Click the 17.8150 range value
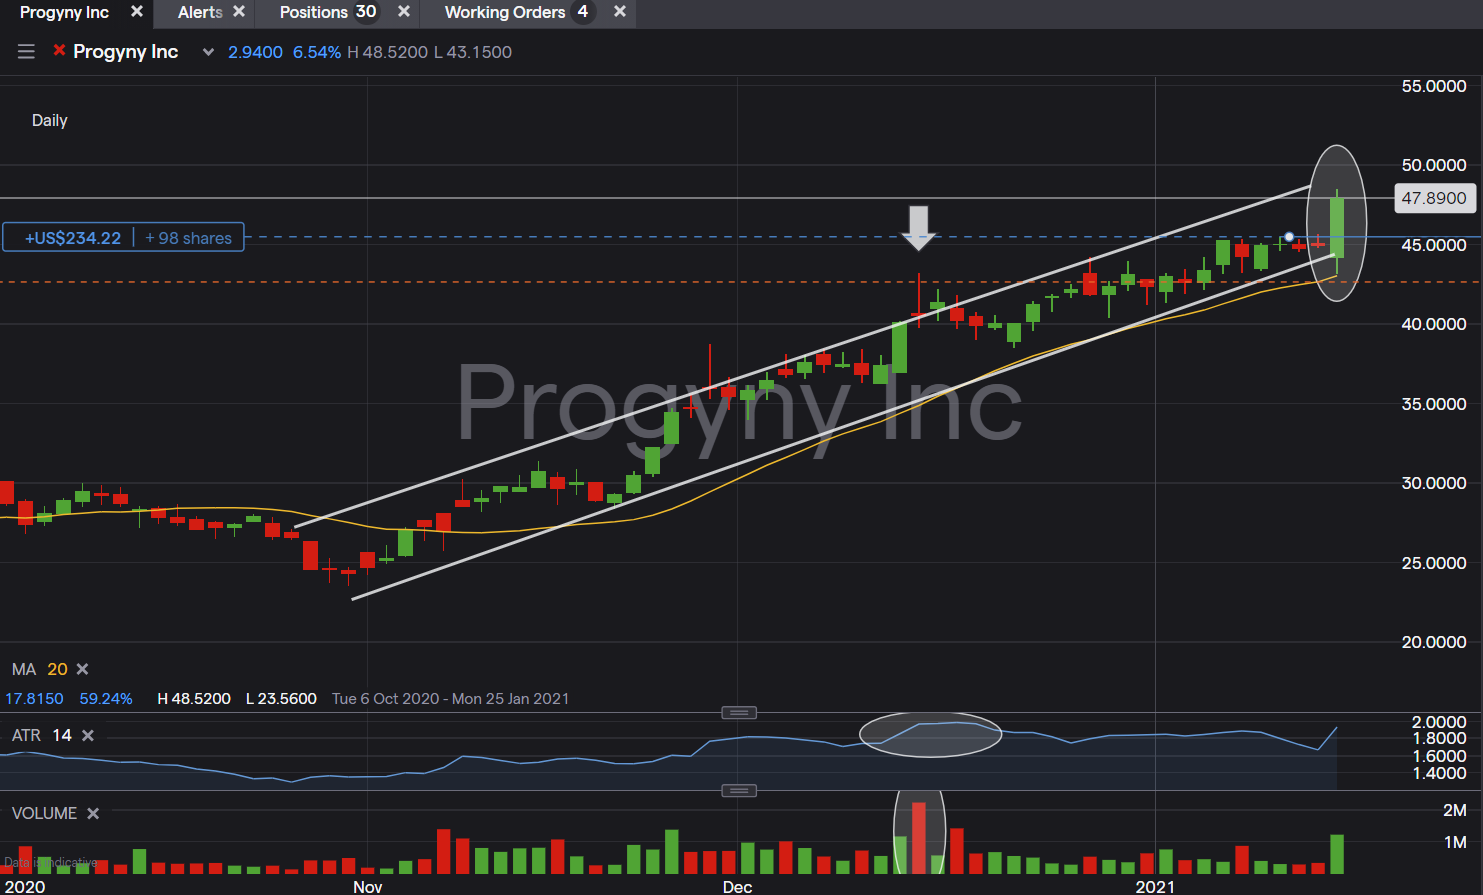 (x=34, y=699)
